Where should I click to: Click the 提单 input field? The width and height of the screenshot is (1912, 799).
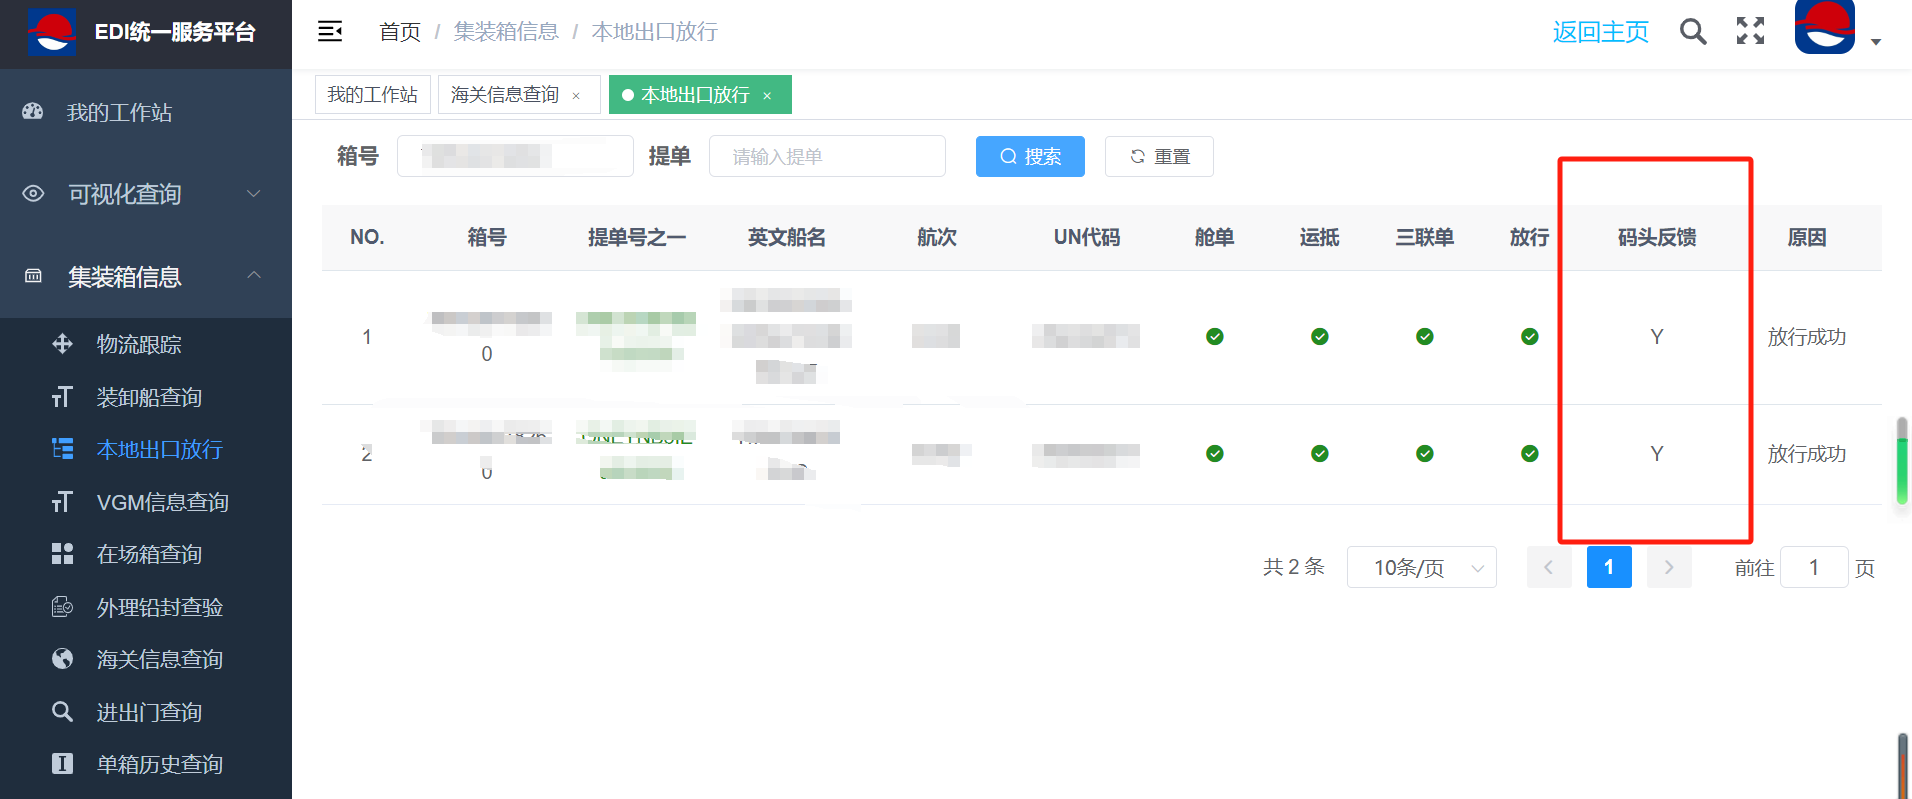[x=826, y=157]
